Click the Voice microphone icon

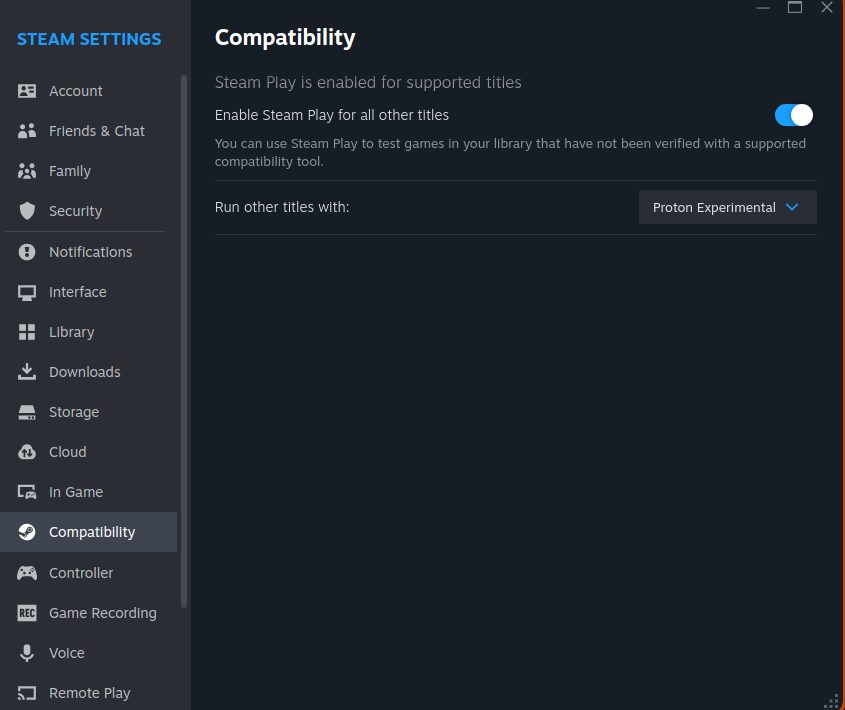[27, 653]
